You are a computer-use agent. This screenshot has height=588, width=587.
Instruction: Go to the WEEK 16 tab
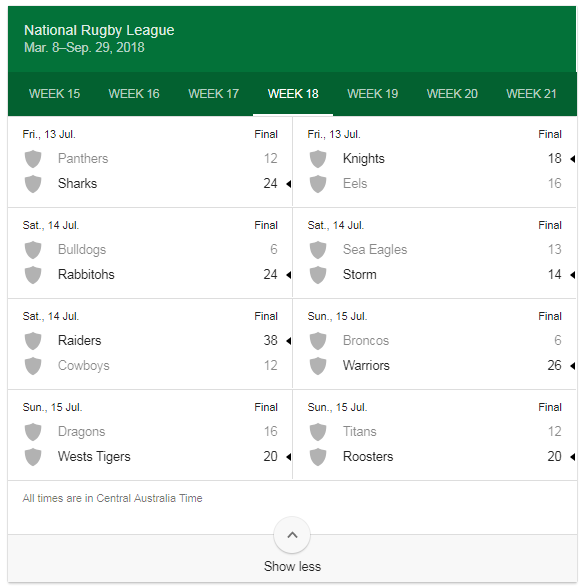point(134,94)
